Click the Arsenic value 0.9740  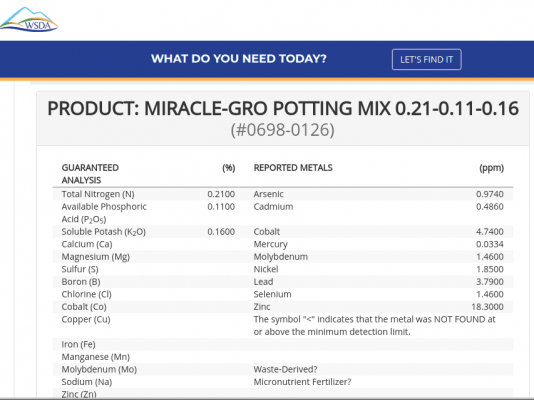(490, 194)
